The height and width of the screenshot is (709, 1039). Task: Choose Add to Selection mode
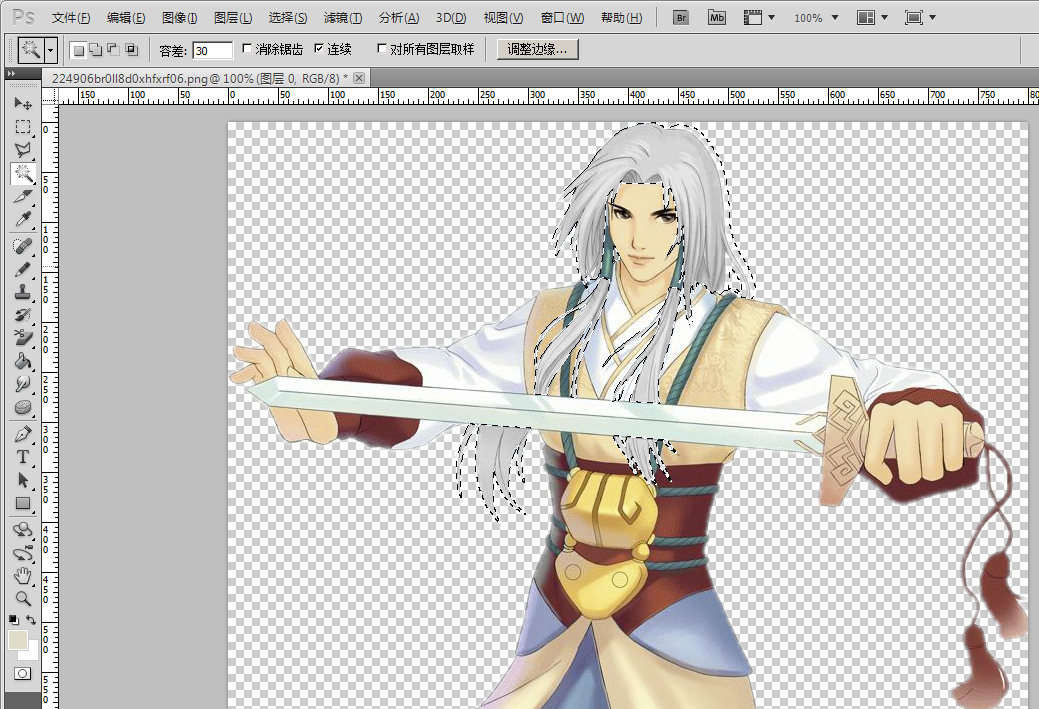pos(96,50)
